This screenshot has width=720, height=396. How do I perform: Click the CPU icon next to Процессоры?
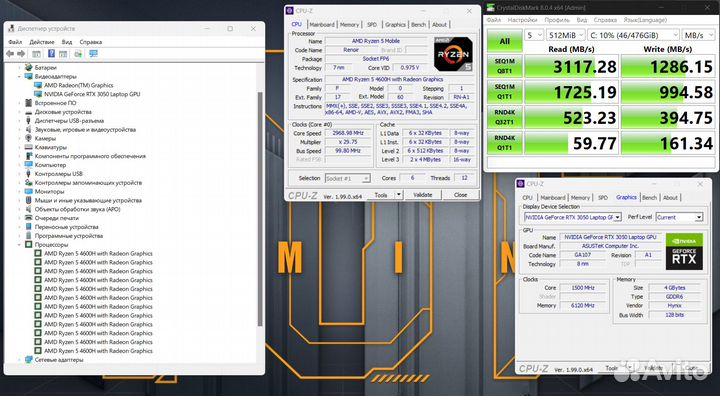coord(28,245)
